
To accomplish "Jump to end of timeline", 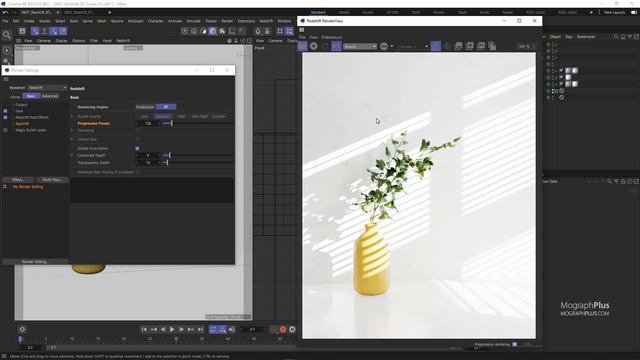I will pyautogui.click(x=200, y=329).
